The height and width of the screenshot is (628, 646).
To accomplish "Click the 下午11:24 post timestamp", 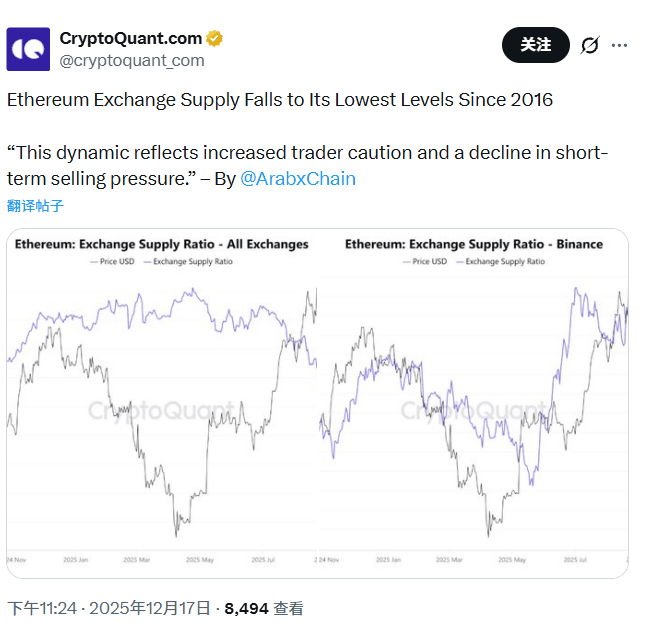I will (39, 608).
